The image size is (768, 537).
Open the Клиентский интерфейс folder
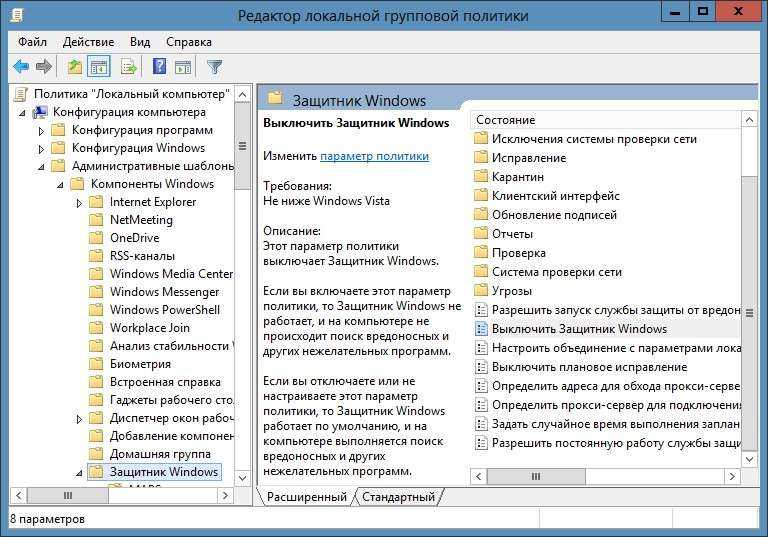(555, 196)
